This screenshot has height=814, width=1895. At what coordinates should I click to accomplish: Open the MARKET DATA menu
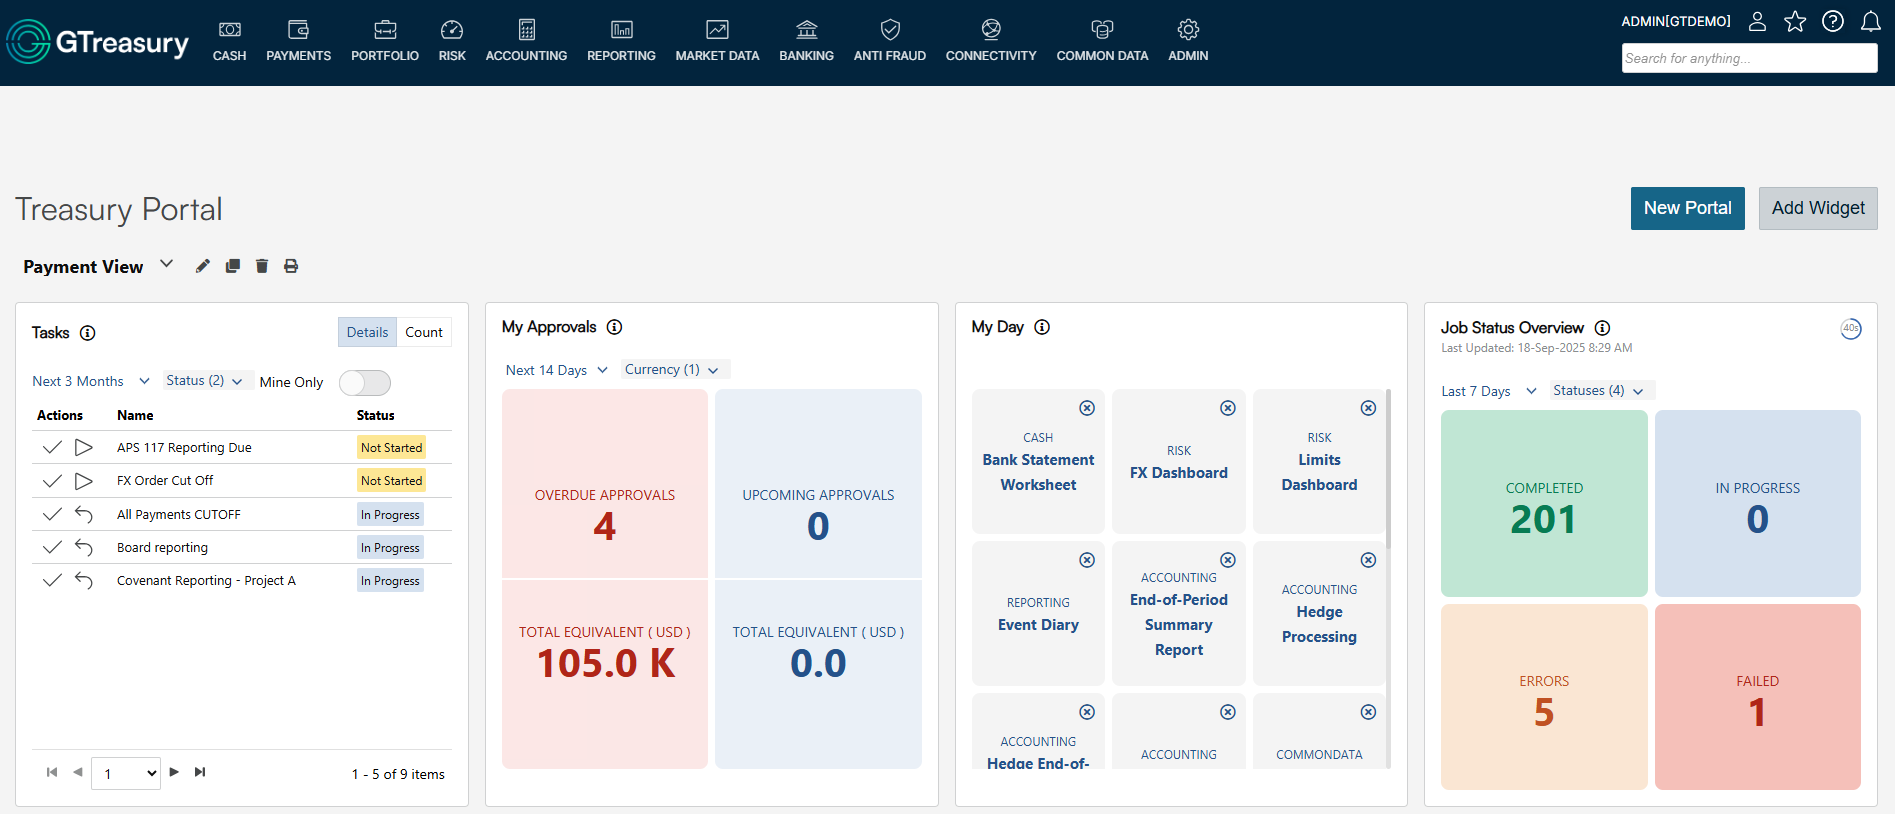click(717, 41)
